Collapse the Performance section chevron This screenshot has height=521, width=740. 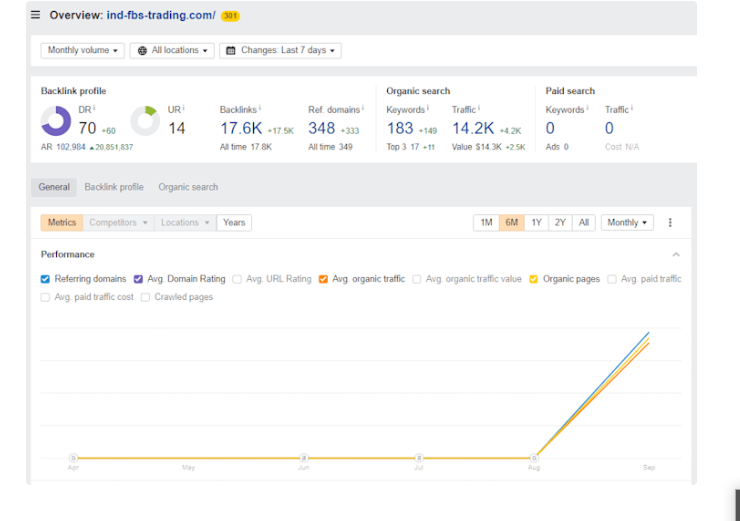point(676,255)
